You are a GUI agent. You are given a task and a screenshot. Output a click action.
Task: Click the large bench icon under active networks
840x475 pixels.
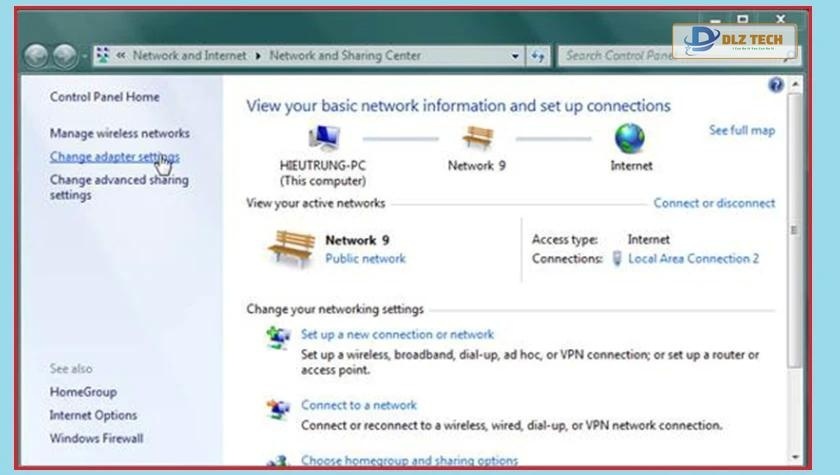point(291,248)
